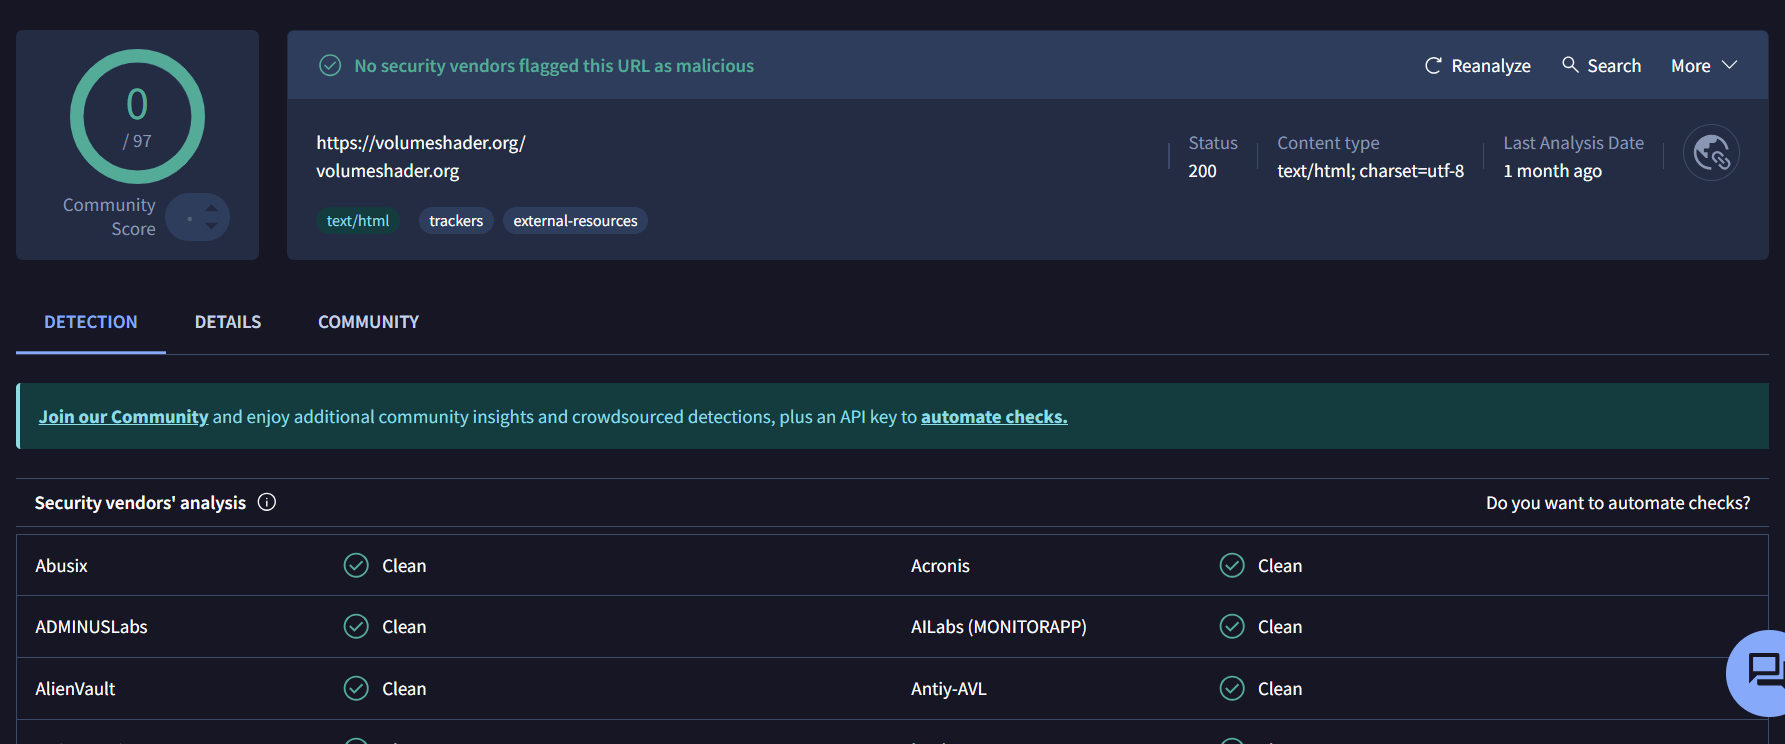Click the Content type label

[x=1328, y=143]
